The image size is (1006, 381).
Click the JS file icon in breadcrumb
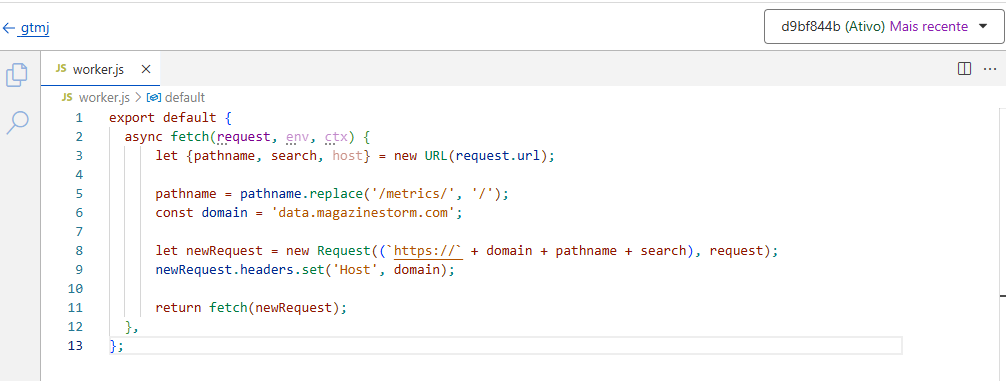pos(67,97)
